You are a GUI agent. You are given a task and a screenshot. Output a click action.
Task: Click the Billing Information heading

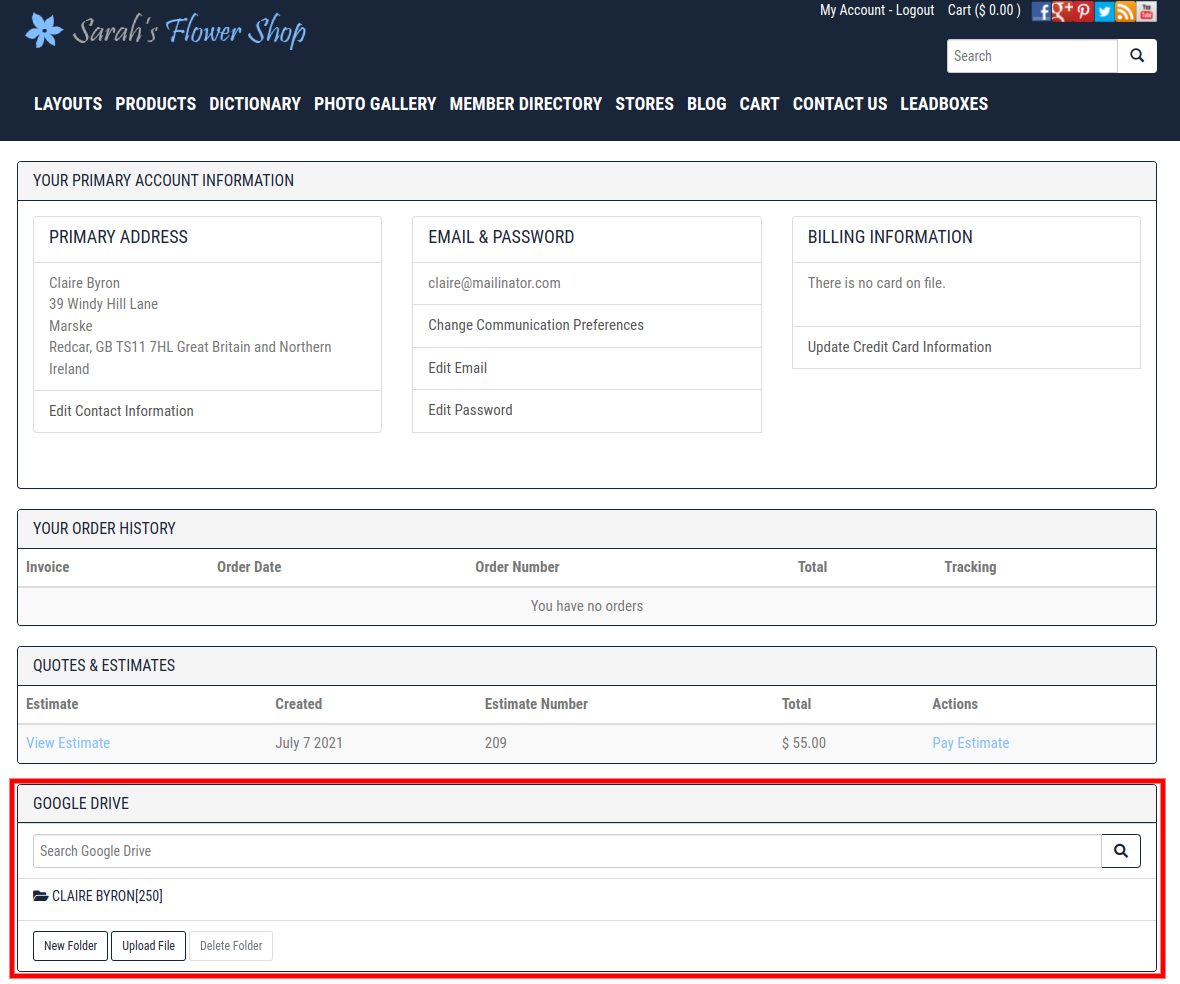pos(890,237)
